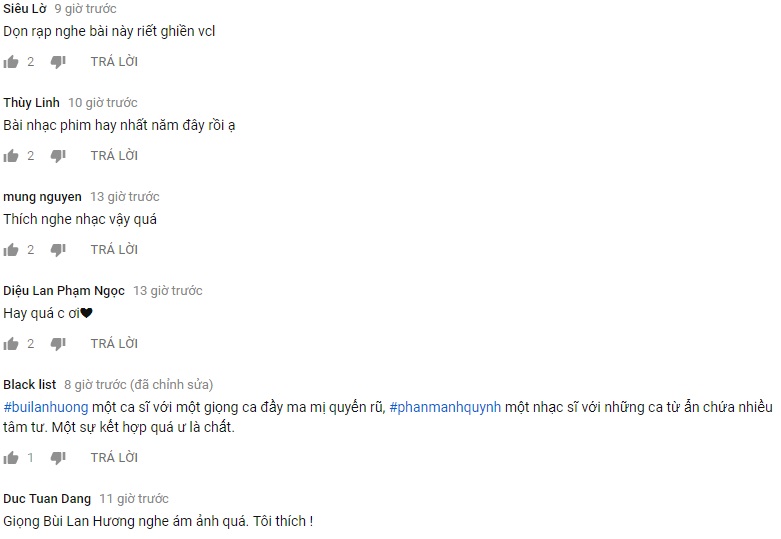This screenshot has height=539, width=781.
Task: Dislike mung nguyen's comment
Action: tap(58, 250)
